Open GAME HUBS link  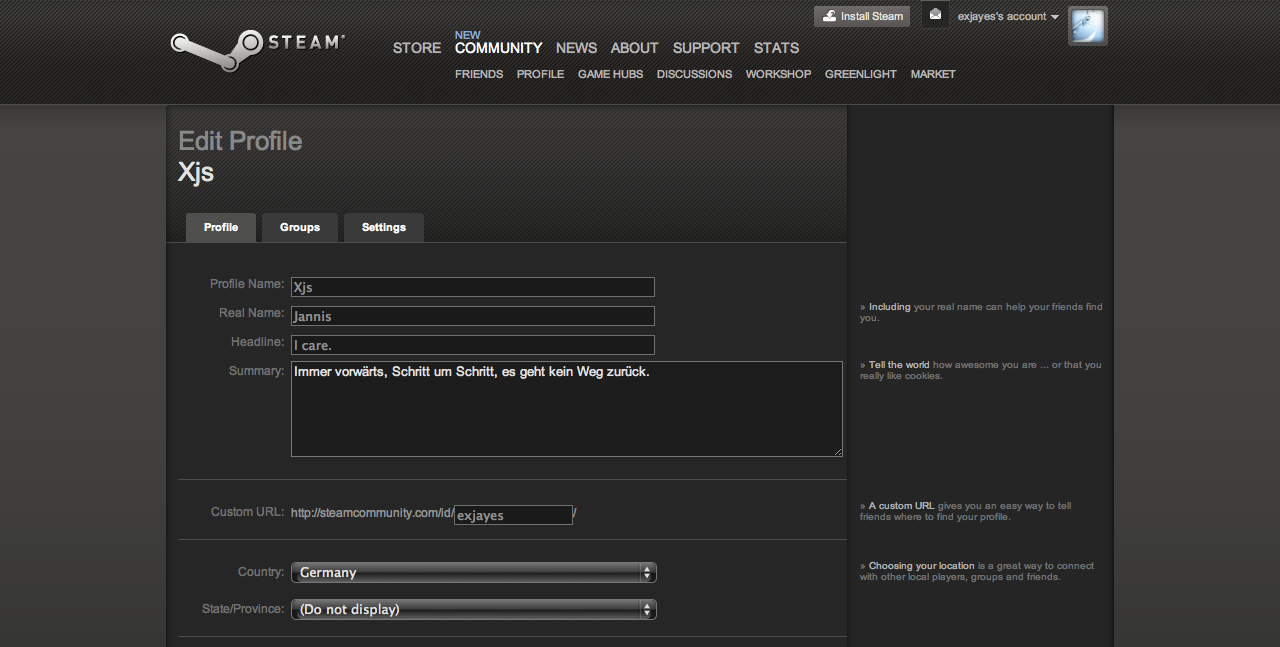pyautogui.click(x=610, y=74)
